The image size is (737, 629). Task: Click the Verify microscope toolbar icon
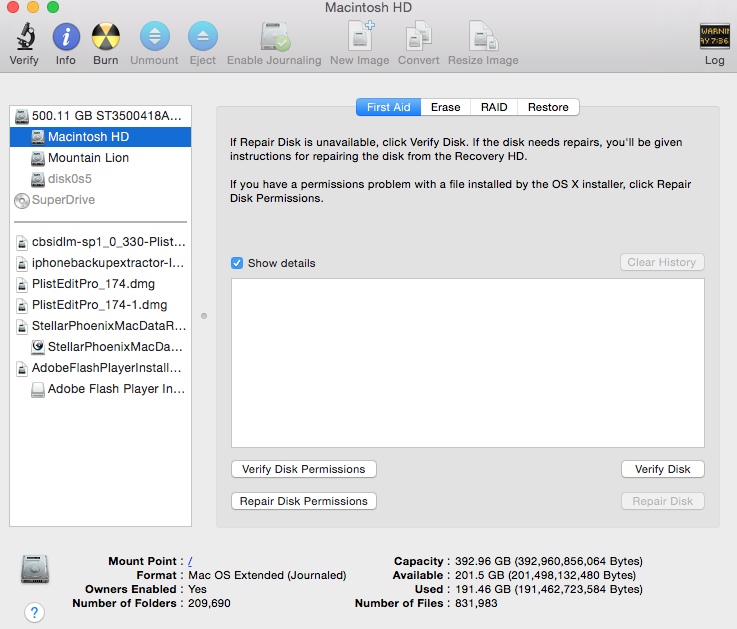[x=24, y=36]
